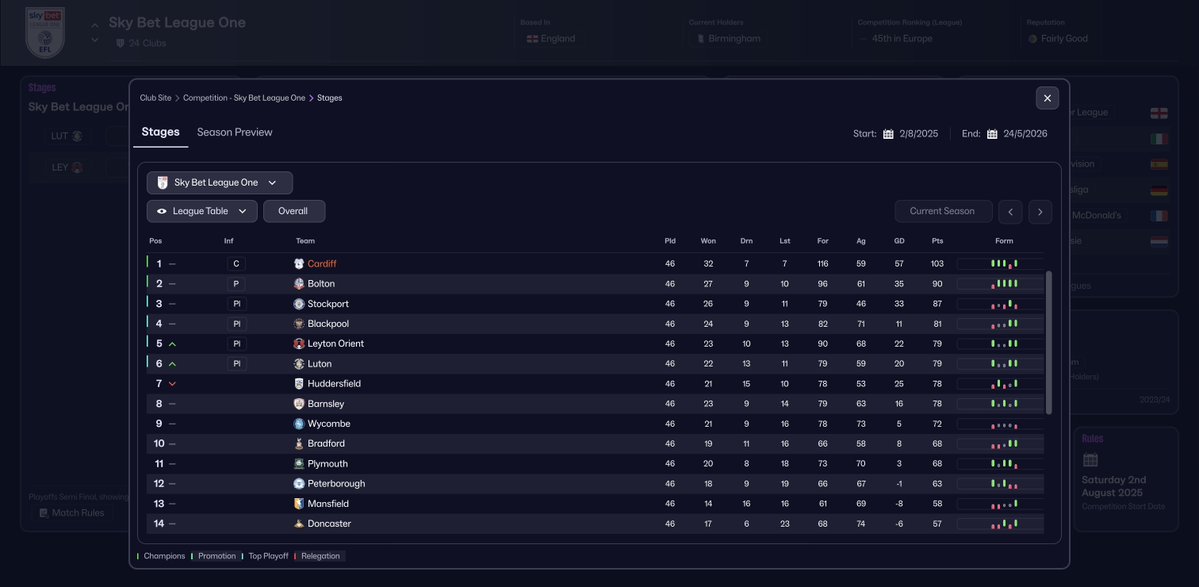Image resolution: width=1199 pixels, height=587 pixels.
Task: Click the Luton crest in background Stages panel
Action: pos(77,136)
